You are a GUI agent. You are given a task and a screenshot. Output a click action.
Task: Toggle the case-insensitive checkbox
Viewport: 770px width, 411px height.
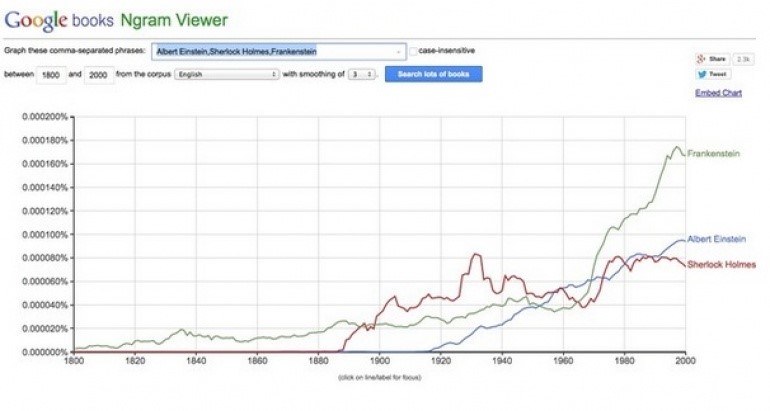414,50
